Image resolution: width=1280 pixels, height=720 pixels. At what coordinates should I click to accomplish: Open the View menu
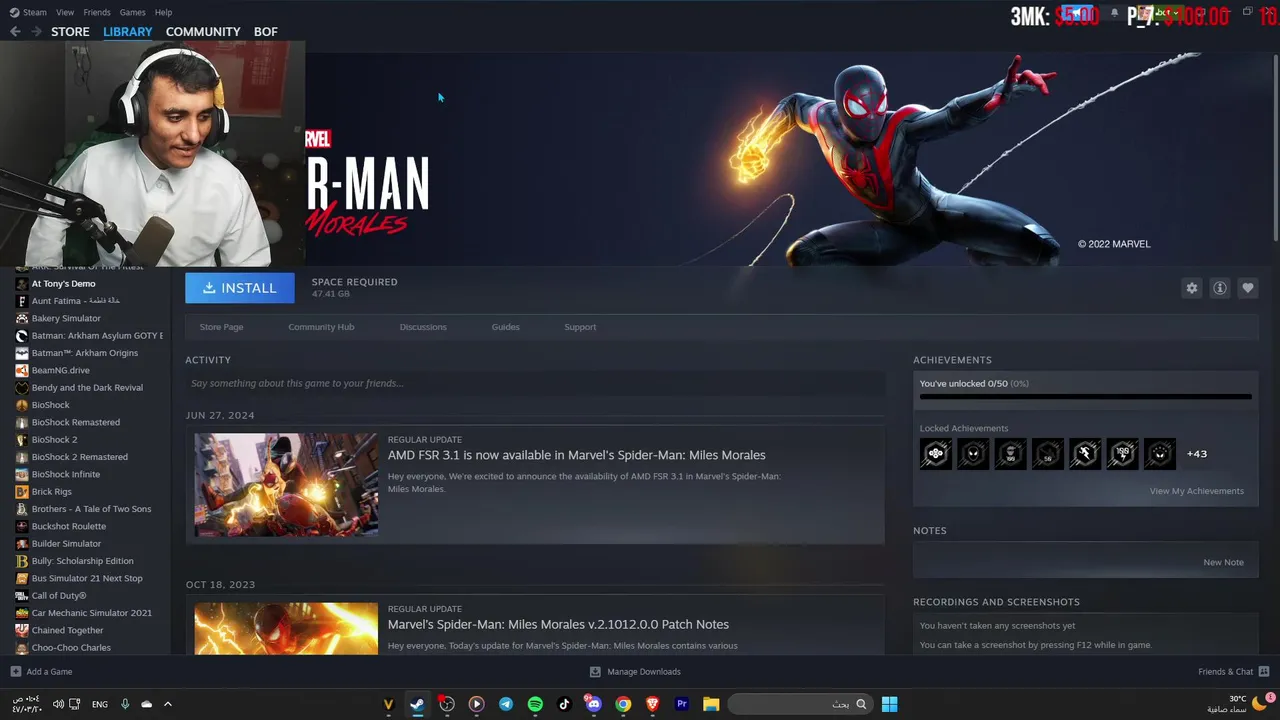[x=65, y=12]
